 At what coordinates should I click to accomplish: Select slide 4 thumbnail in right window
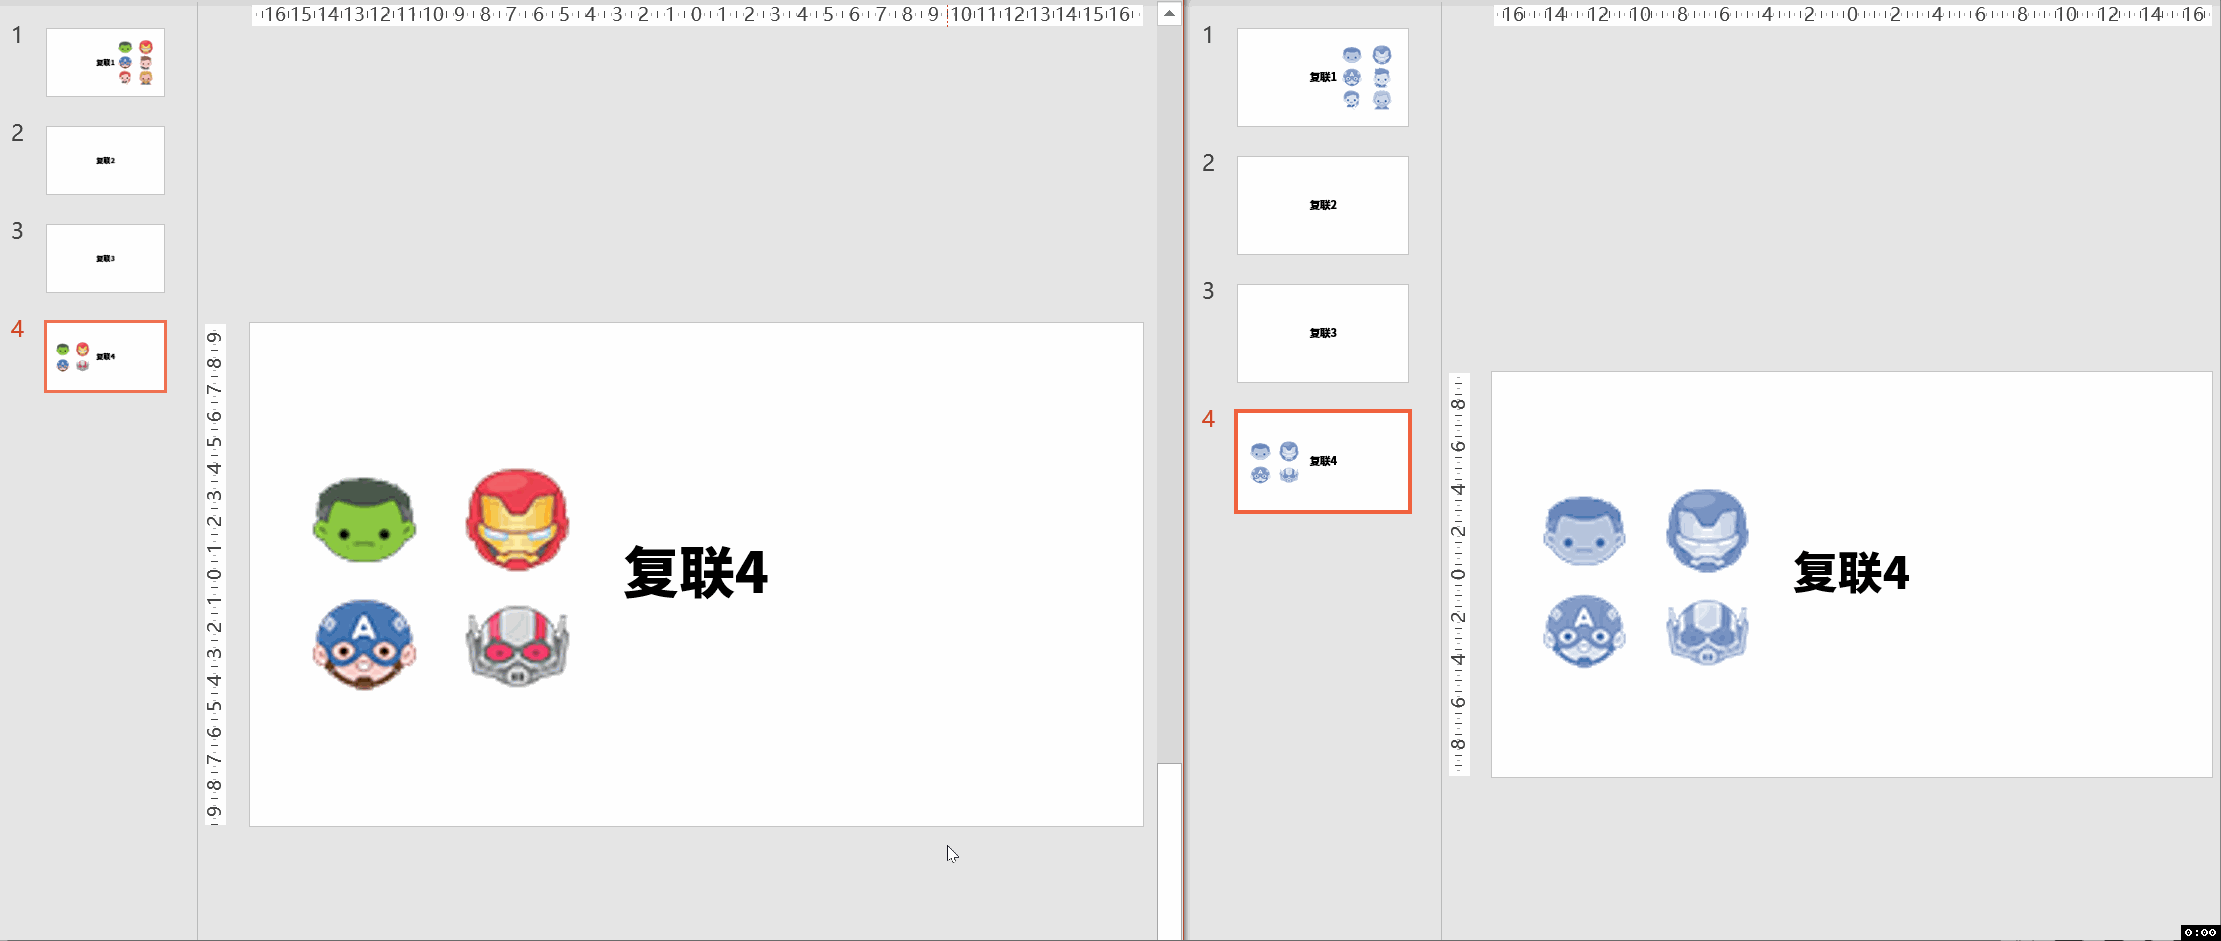[1322, 461]
